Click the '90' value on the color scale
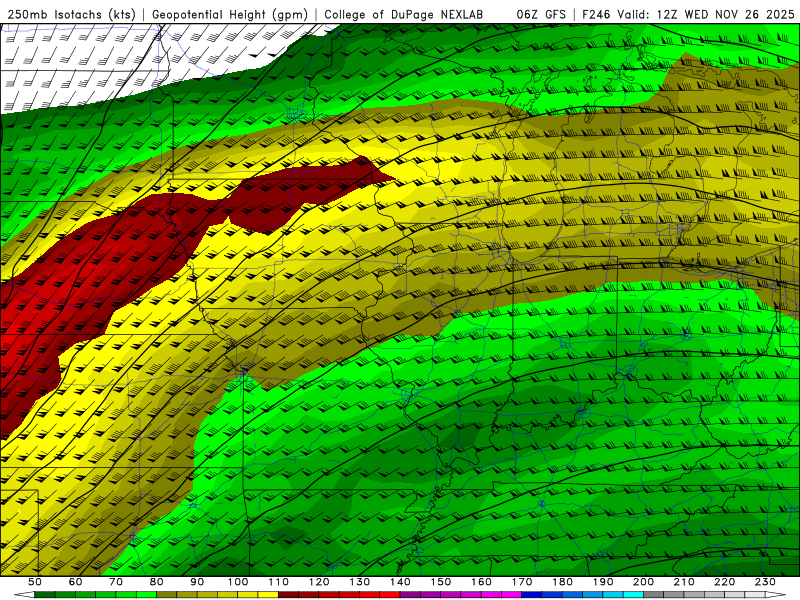This screenshot has width=800, height=600. pos(197,582)
